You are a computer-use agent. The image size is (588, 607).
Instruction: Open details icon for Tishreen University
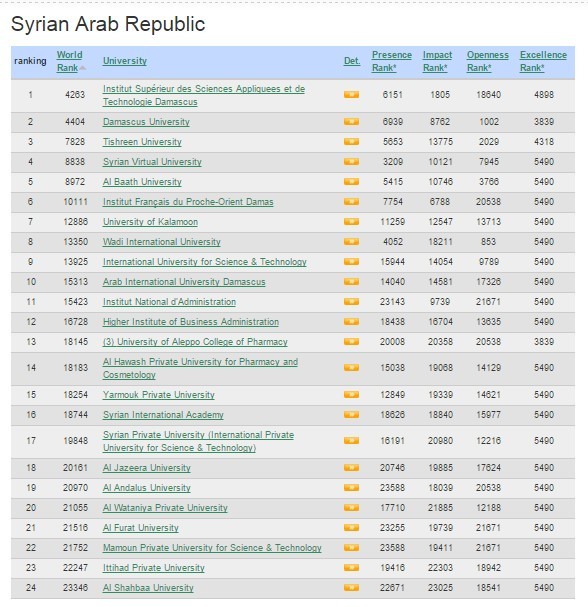[351, 142]
